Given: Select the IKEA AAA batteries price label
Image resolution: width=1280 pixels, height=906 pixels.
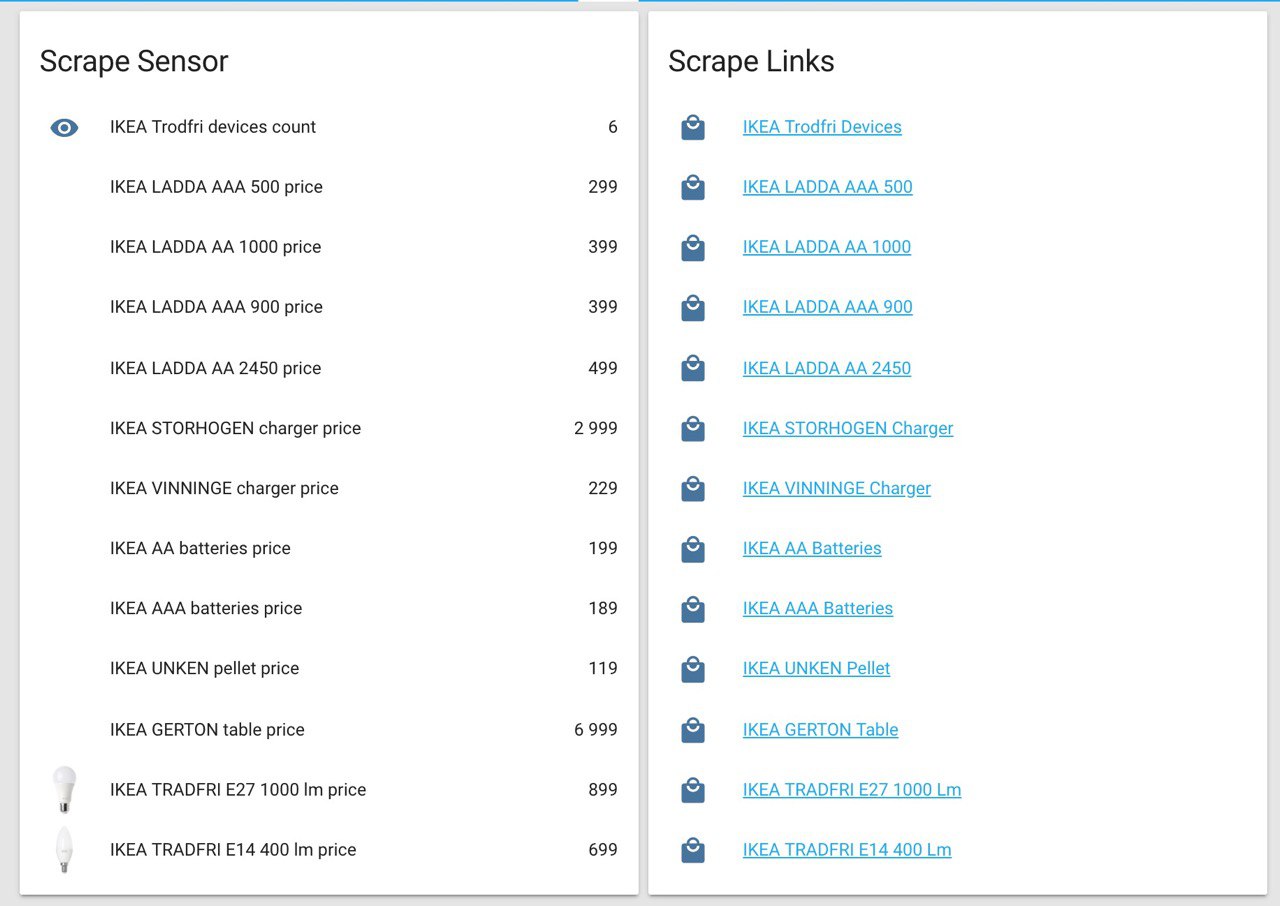Looking at the screenshot, I should pyautogui.click(x=206, y=608).
